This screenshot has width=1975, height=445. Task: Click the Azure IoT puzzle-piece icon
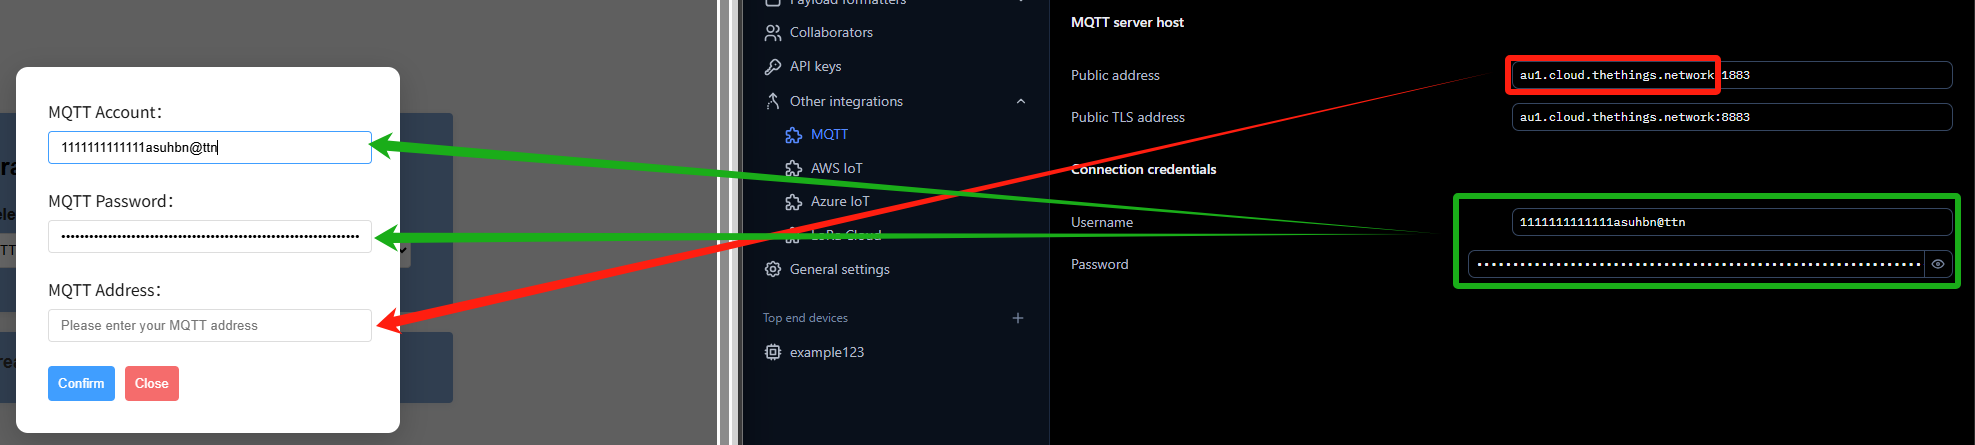click(794, 202)
